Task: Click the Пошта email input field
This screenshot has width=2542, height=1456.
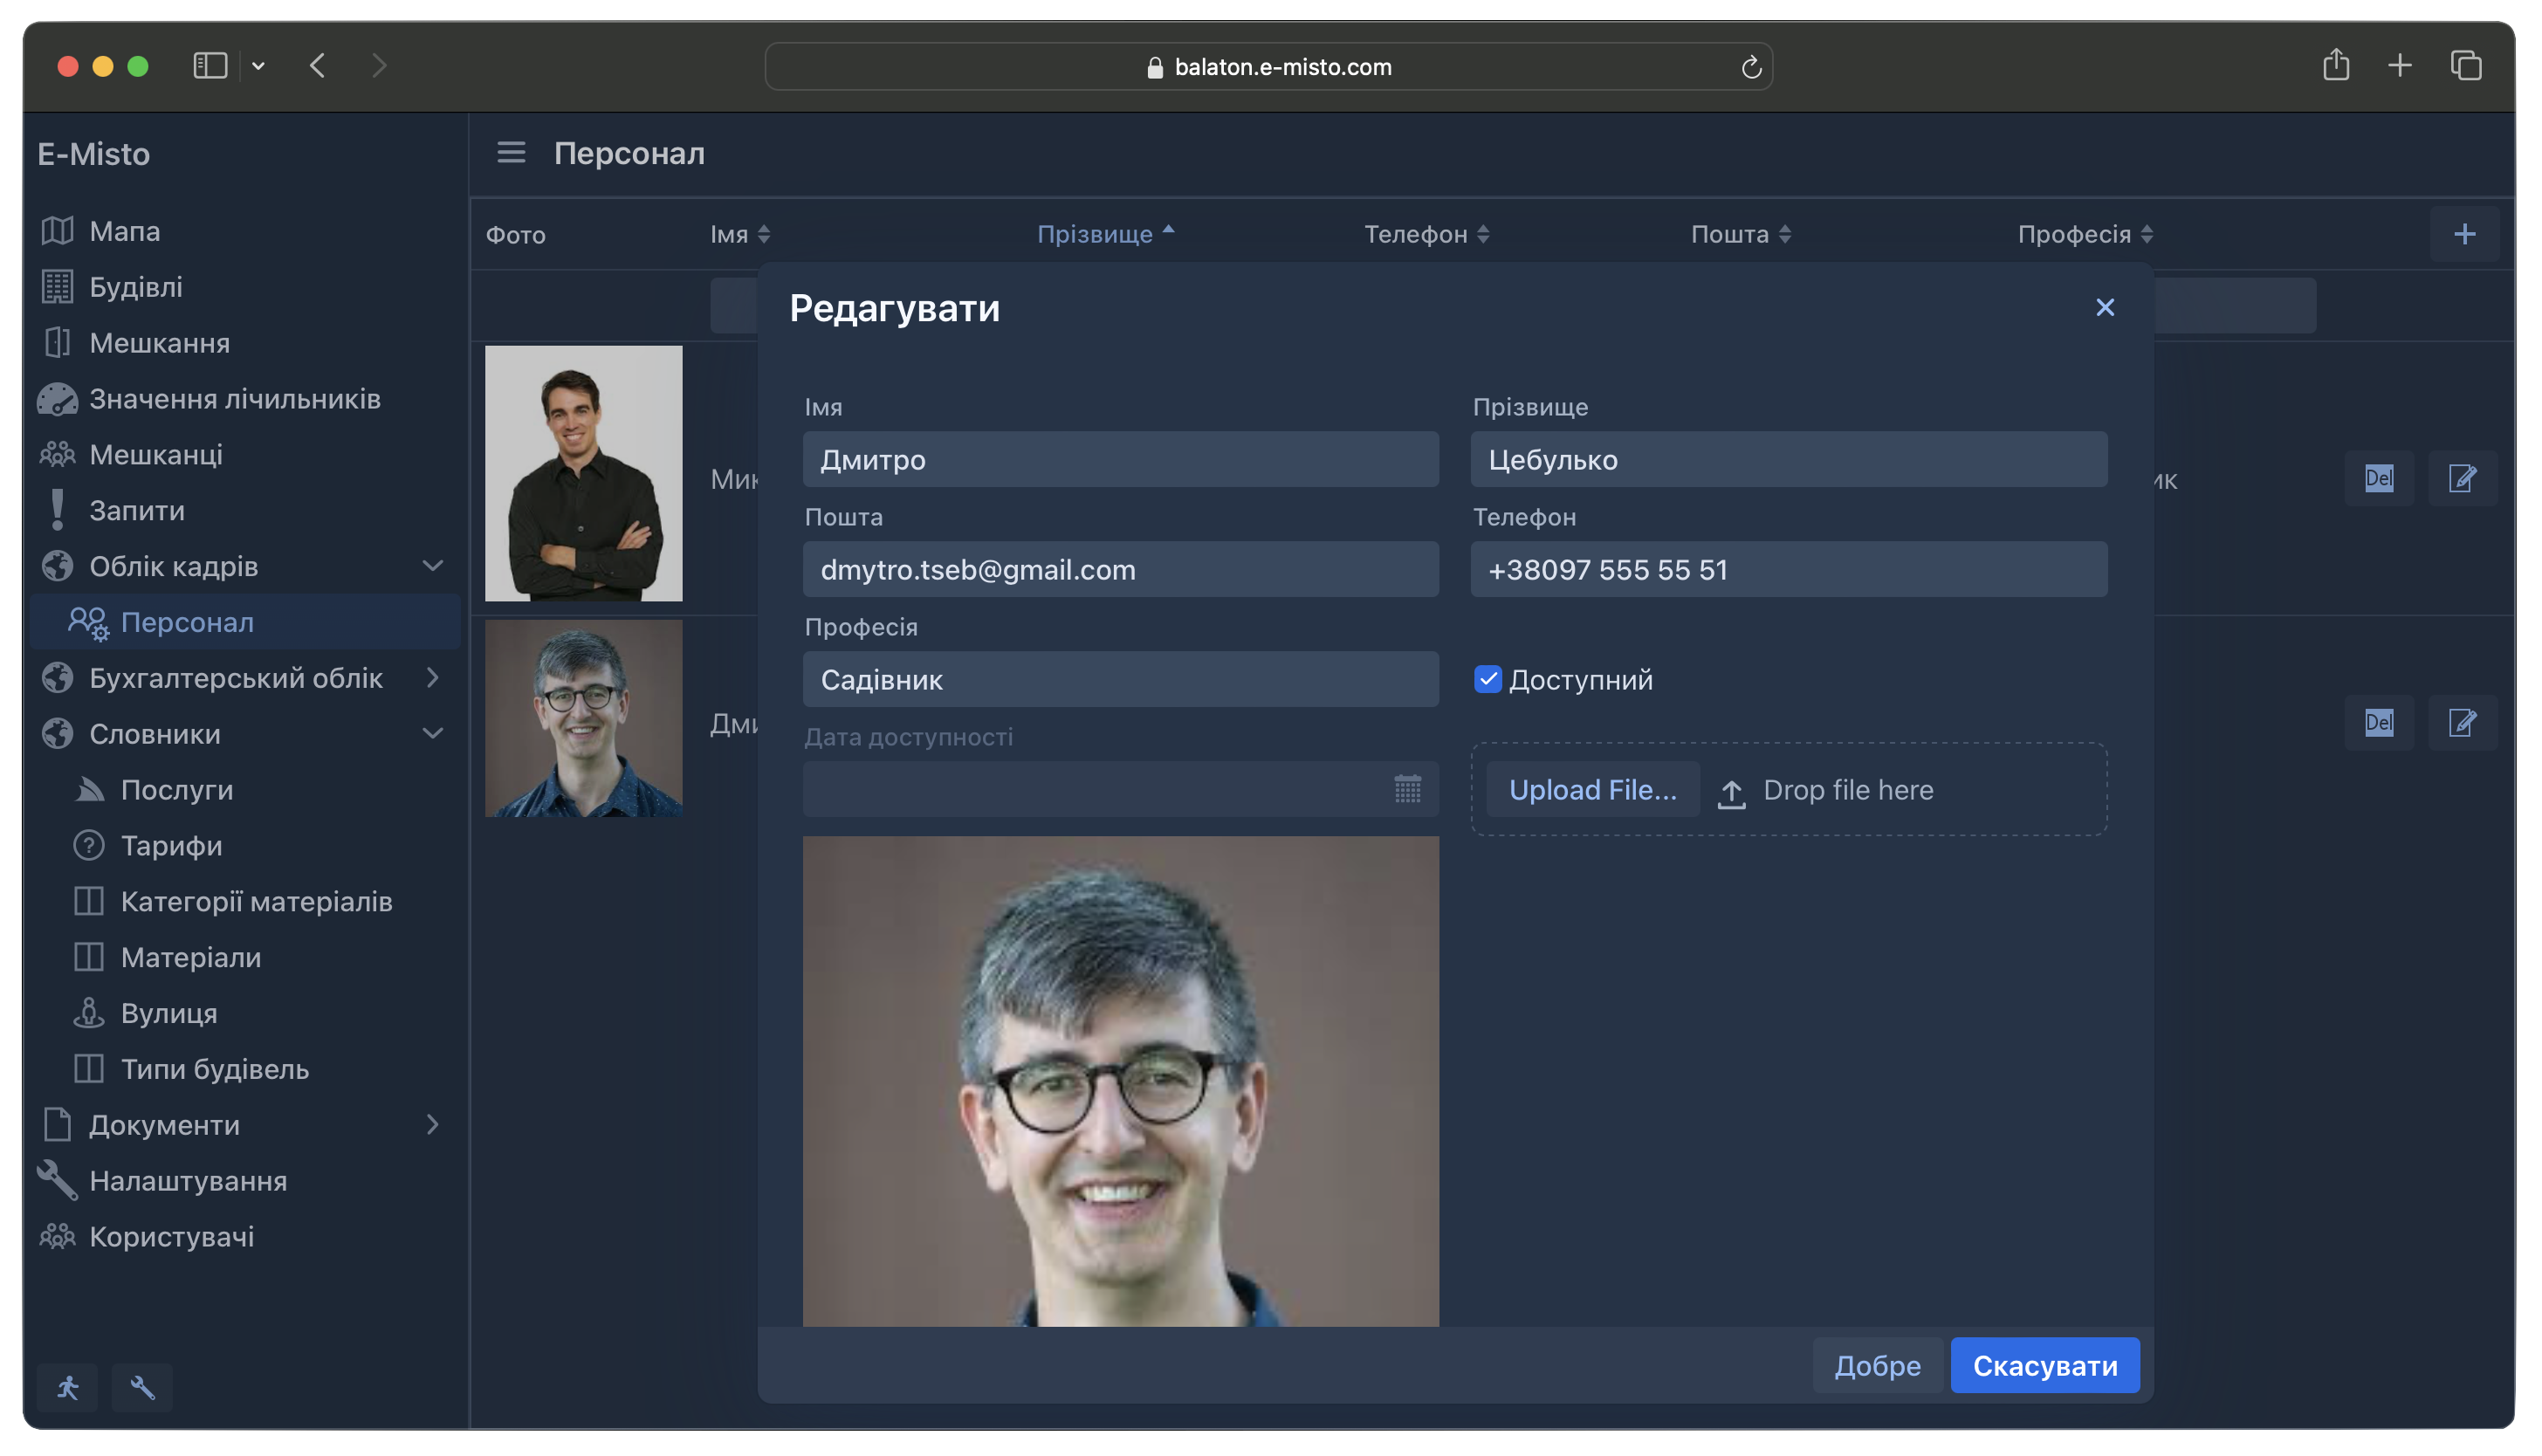Action: [1121, 570]
